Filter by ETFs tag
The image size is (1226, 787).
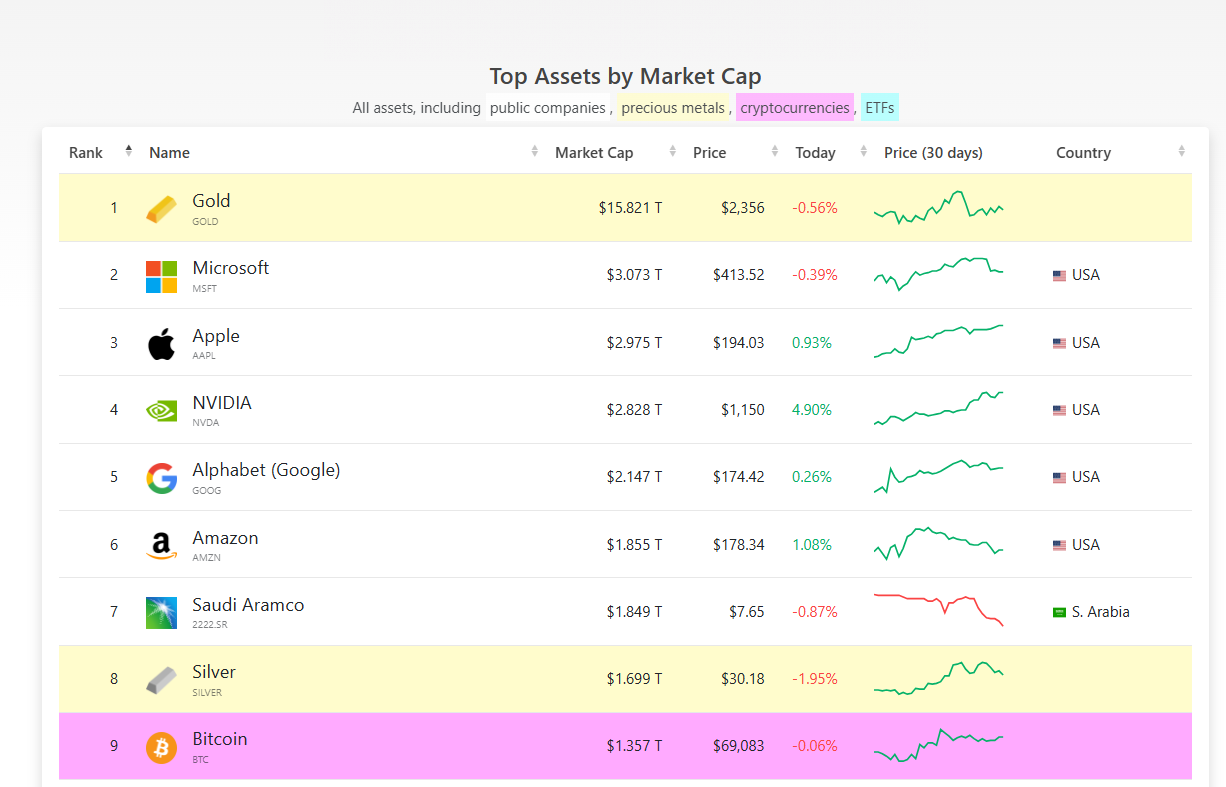point(880,108)
